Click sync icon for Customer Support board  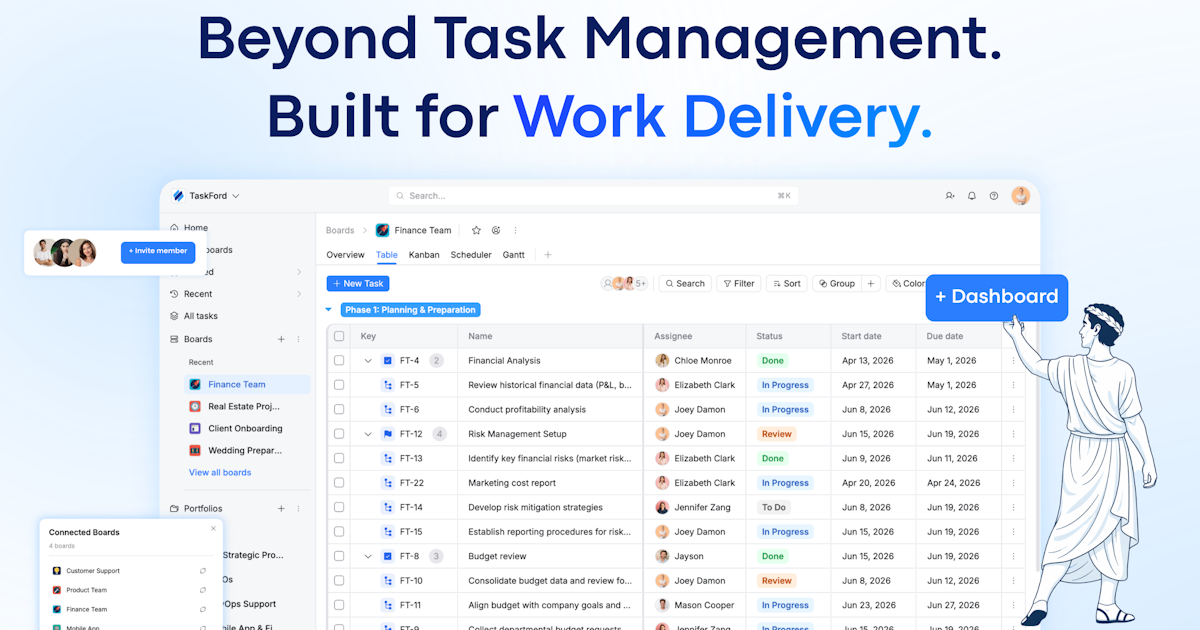[203, 571]
